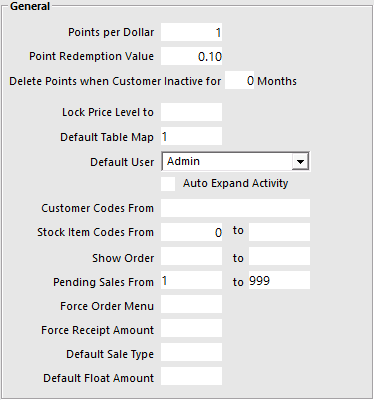Image resolution: width=374 pixels, height=400 pixels.
Task: Click the 'Show Order' label
Action: [123, 258]
